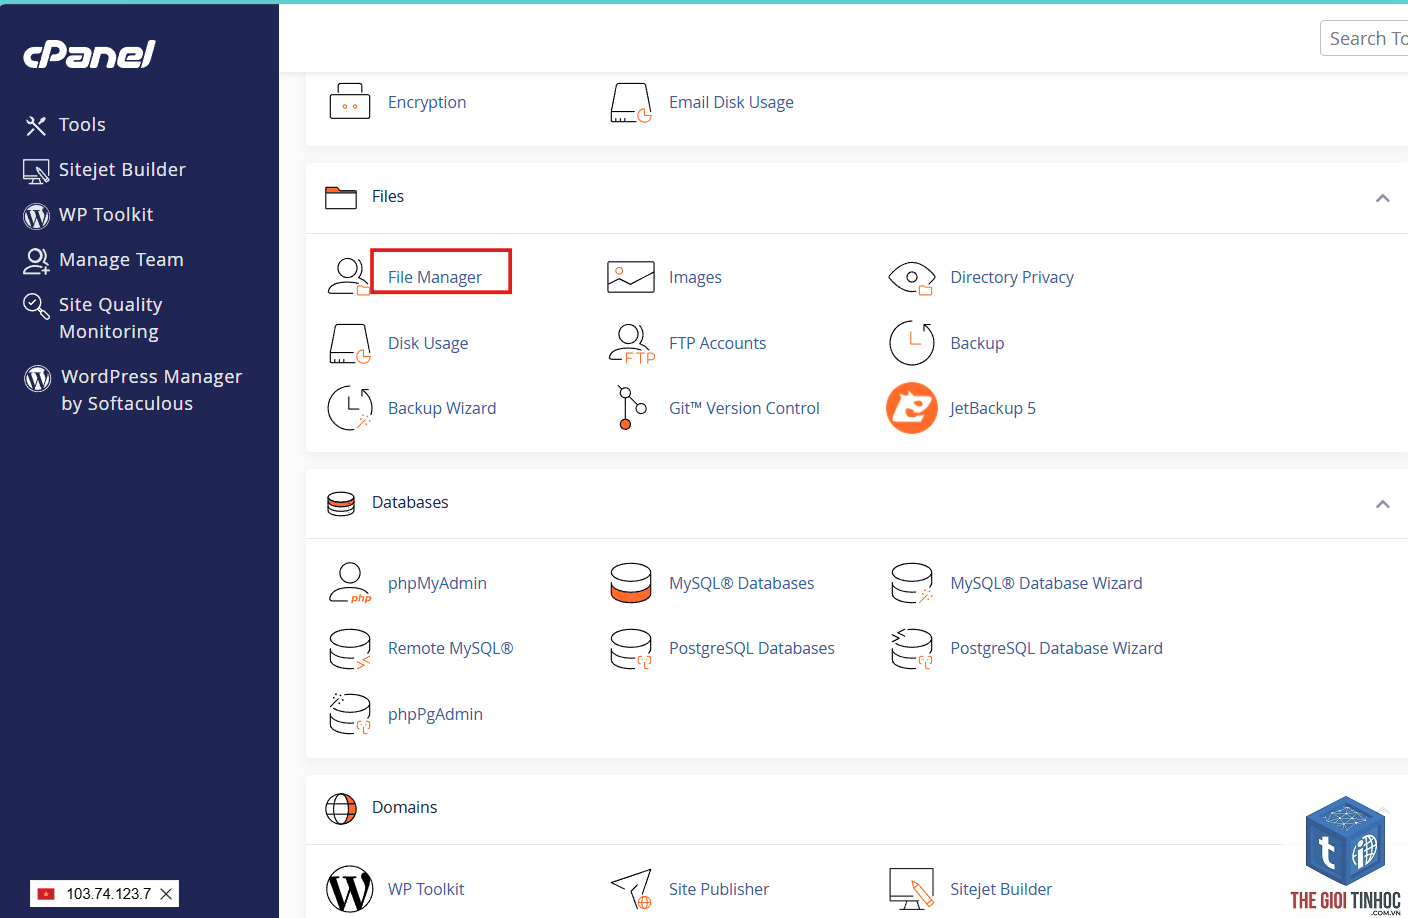Collapse the Databases section chevron
Viewport: 1408px width, 918px height.
(1383, 504)
